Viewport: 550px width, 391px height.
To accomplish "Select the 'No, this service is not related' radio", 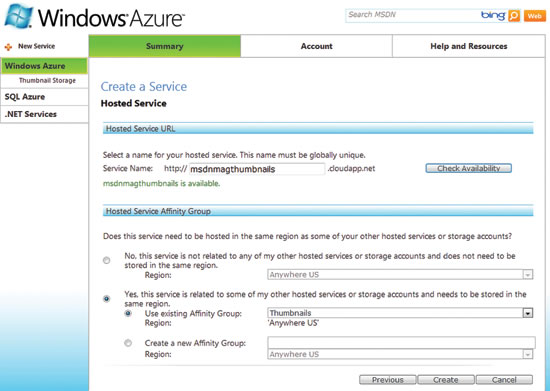I will pos(107,260).
